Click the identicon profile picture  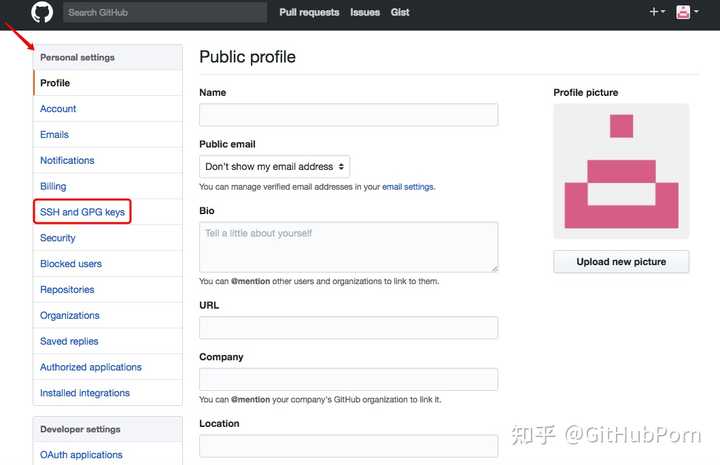click(621, 171)
